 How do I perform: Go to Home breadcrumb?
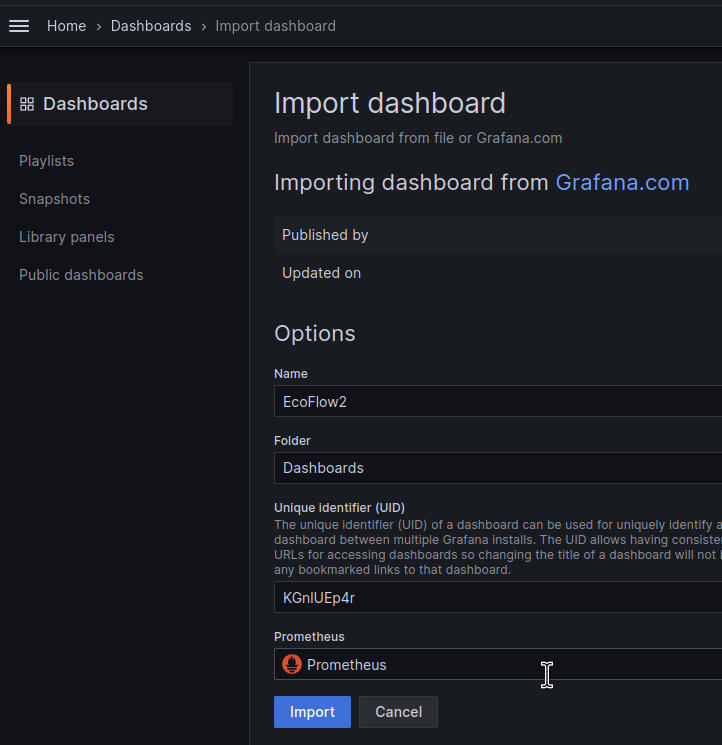point(66,26)
